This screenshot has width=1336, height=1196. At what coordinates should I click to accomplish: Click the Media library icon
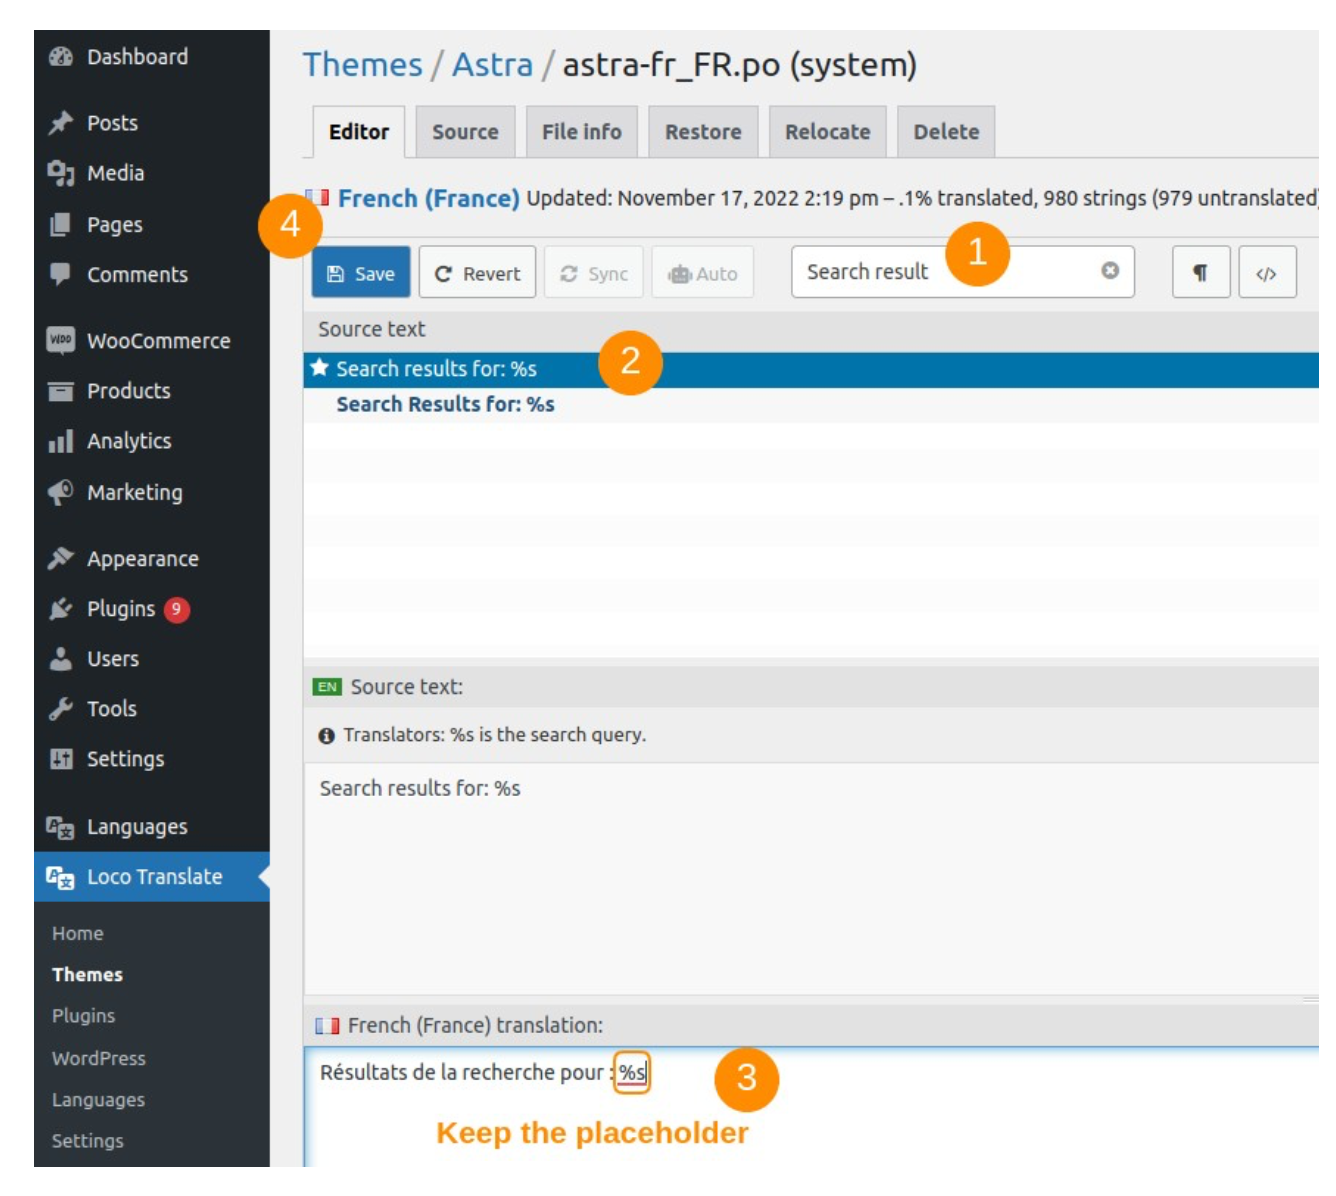(x=61, y=173)
